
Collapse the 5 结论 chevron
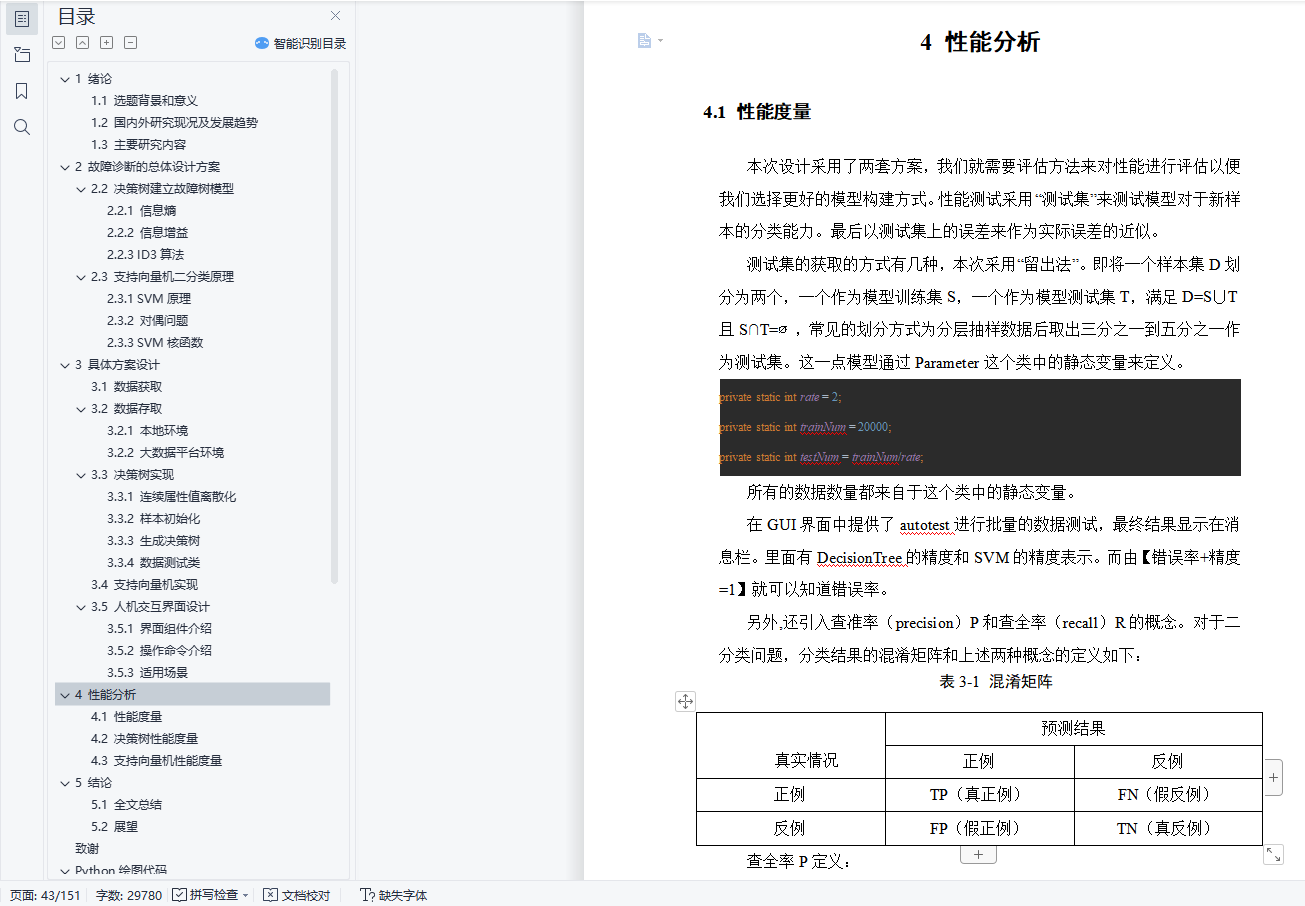[65, 783]
